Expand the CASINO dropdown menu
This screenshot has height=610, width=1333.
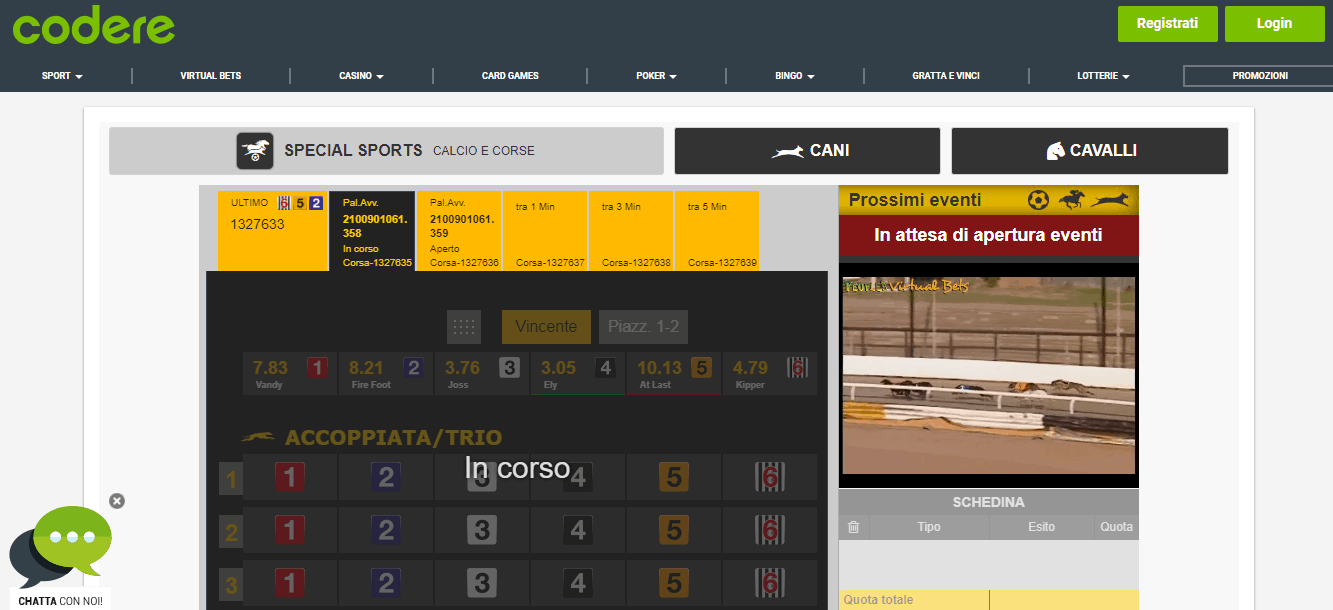[361, 76]
